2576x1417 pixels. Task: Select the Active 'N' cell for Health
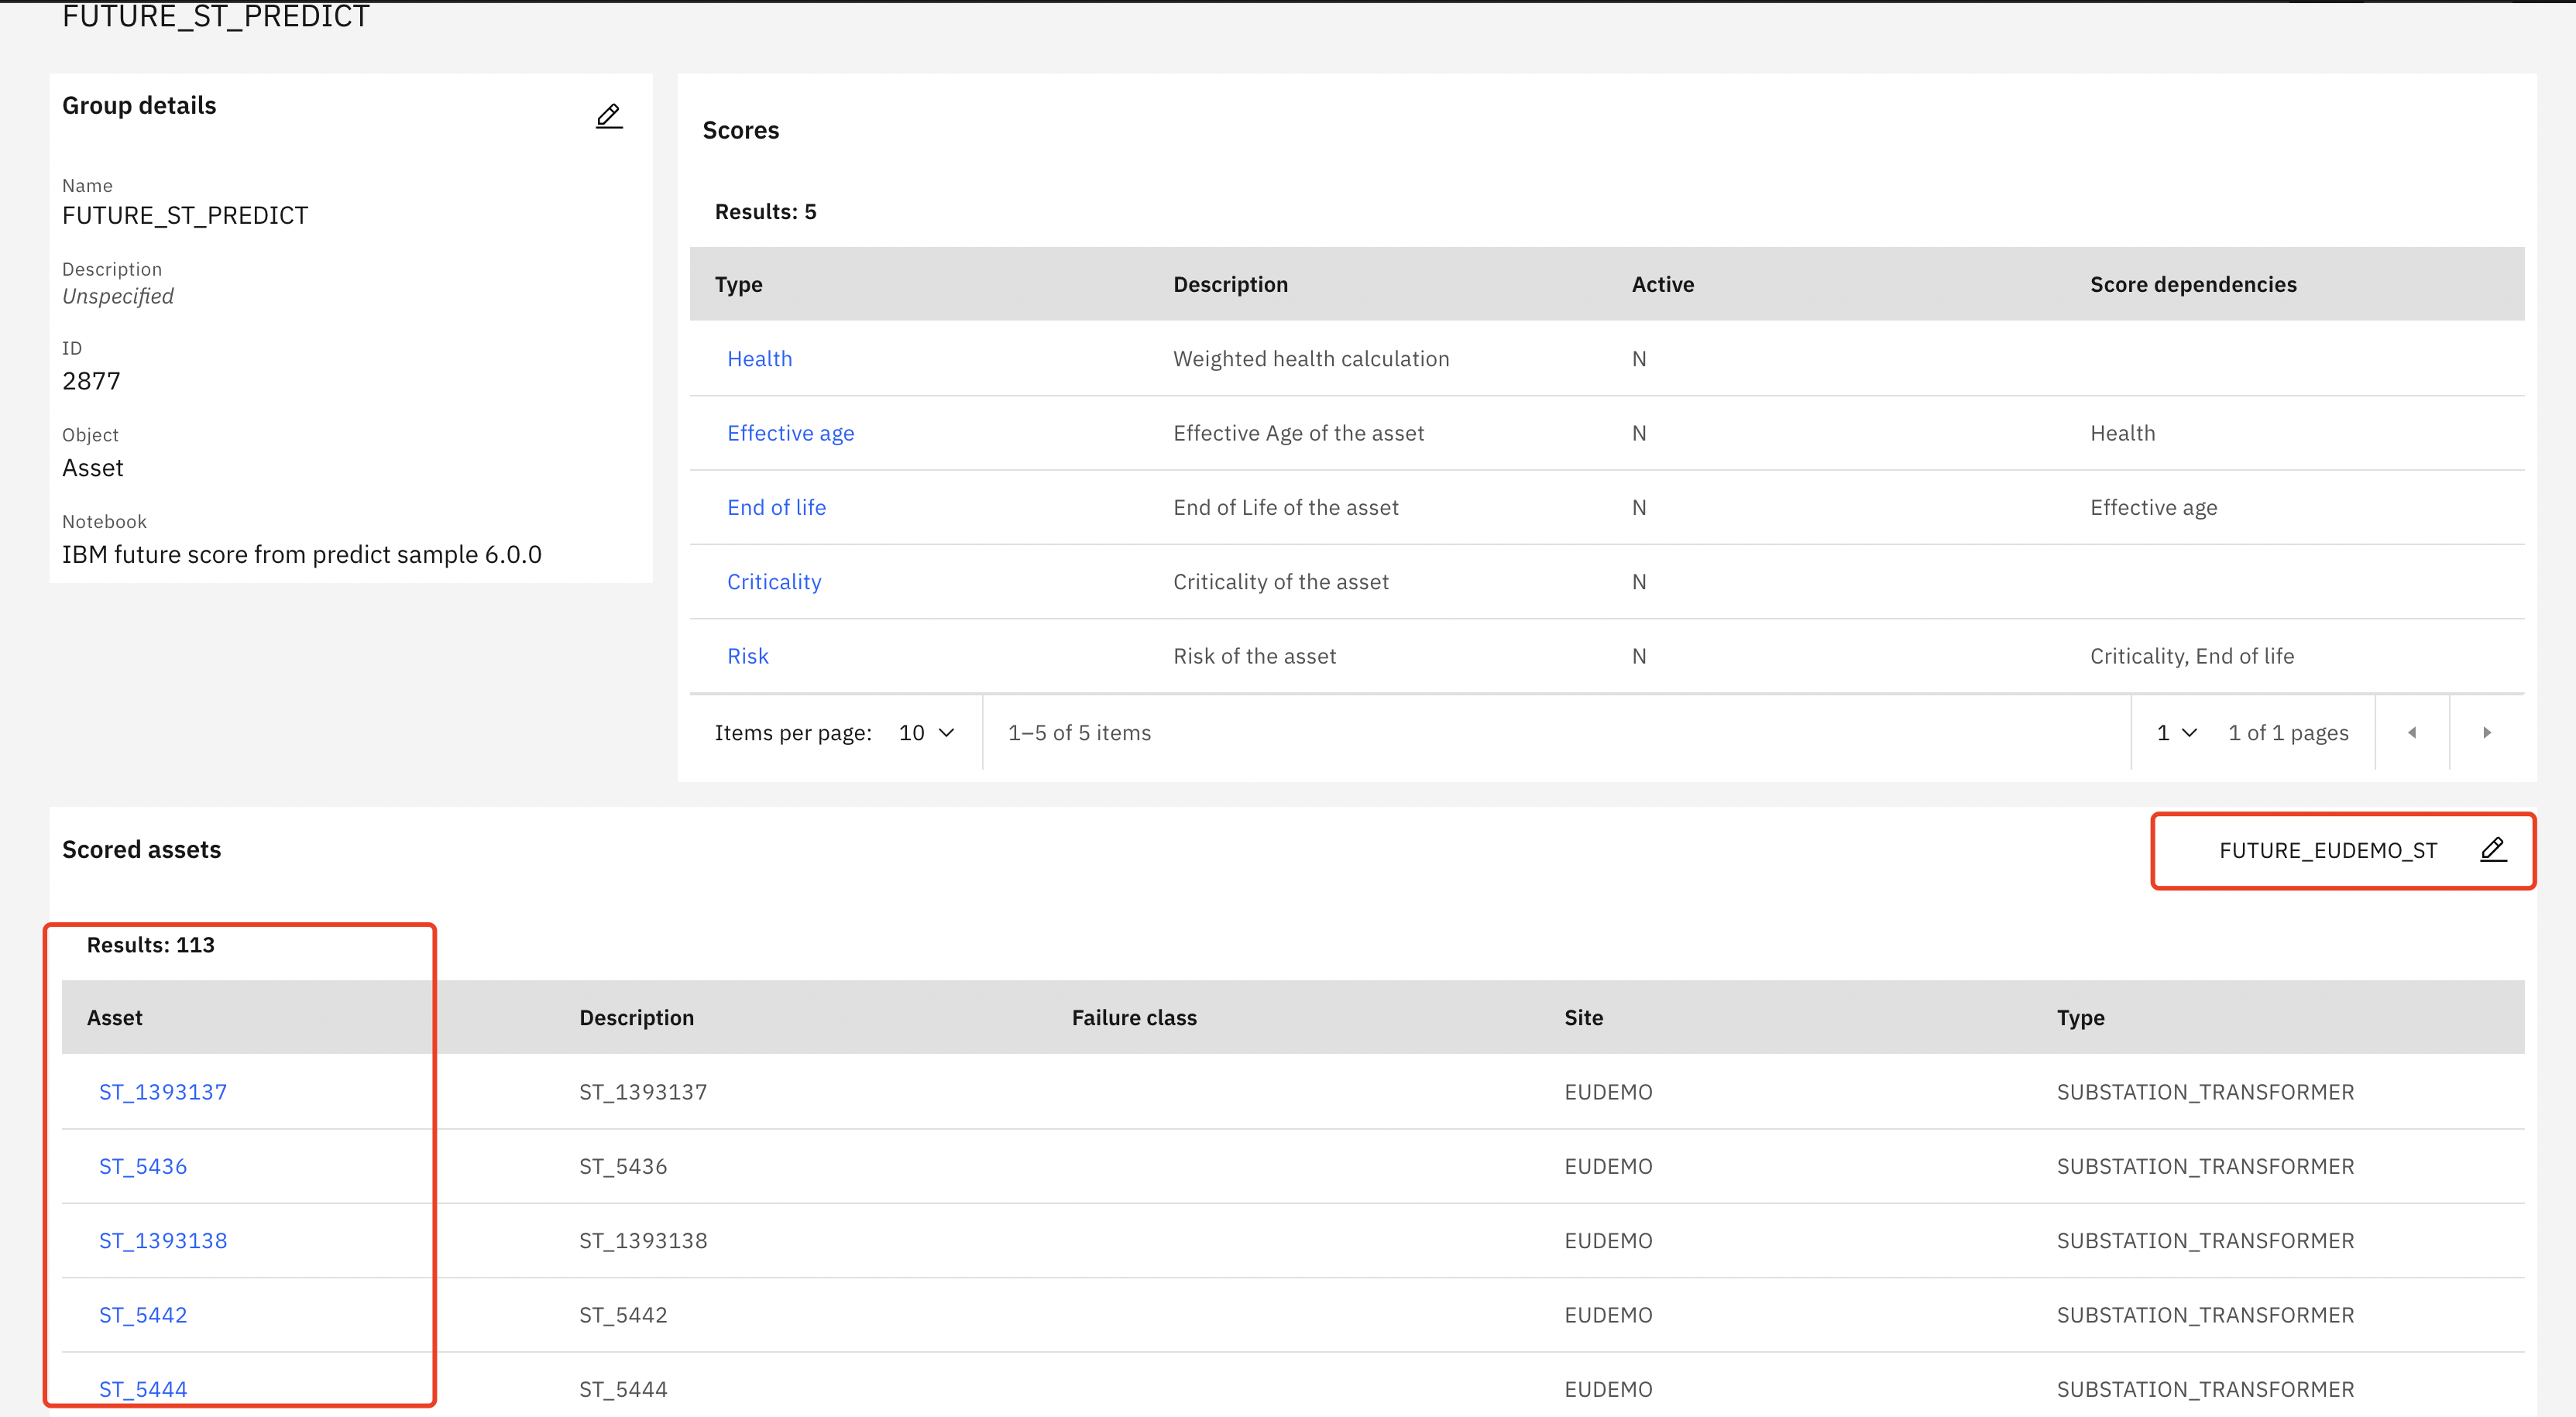pos(1639,359)
